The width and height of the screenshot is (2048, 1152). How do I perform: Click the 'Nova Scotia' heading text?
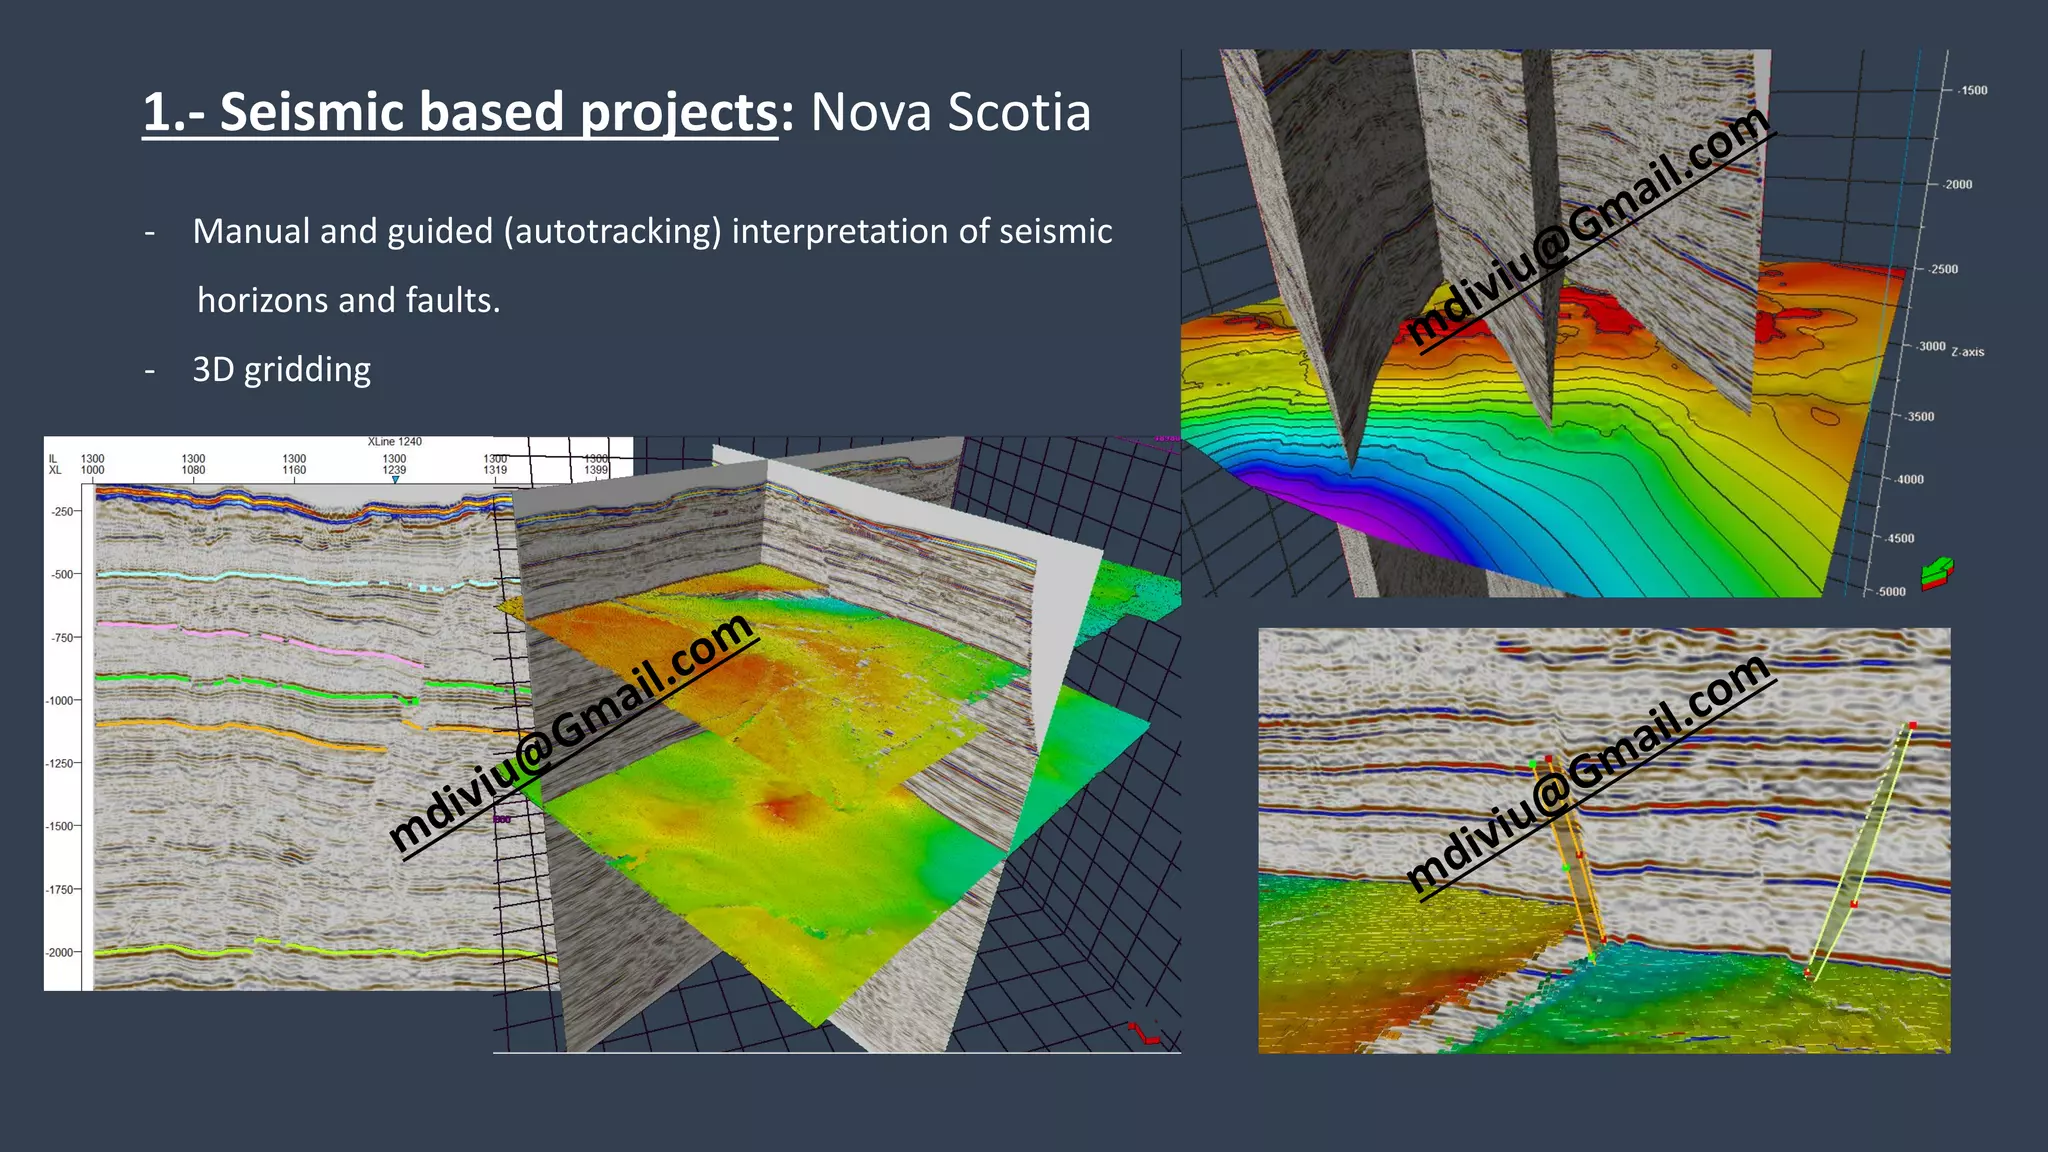click(x=950, y=112)
